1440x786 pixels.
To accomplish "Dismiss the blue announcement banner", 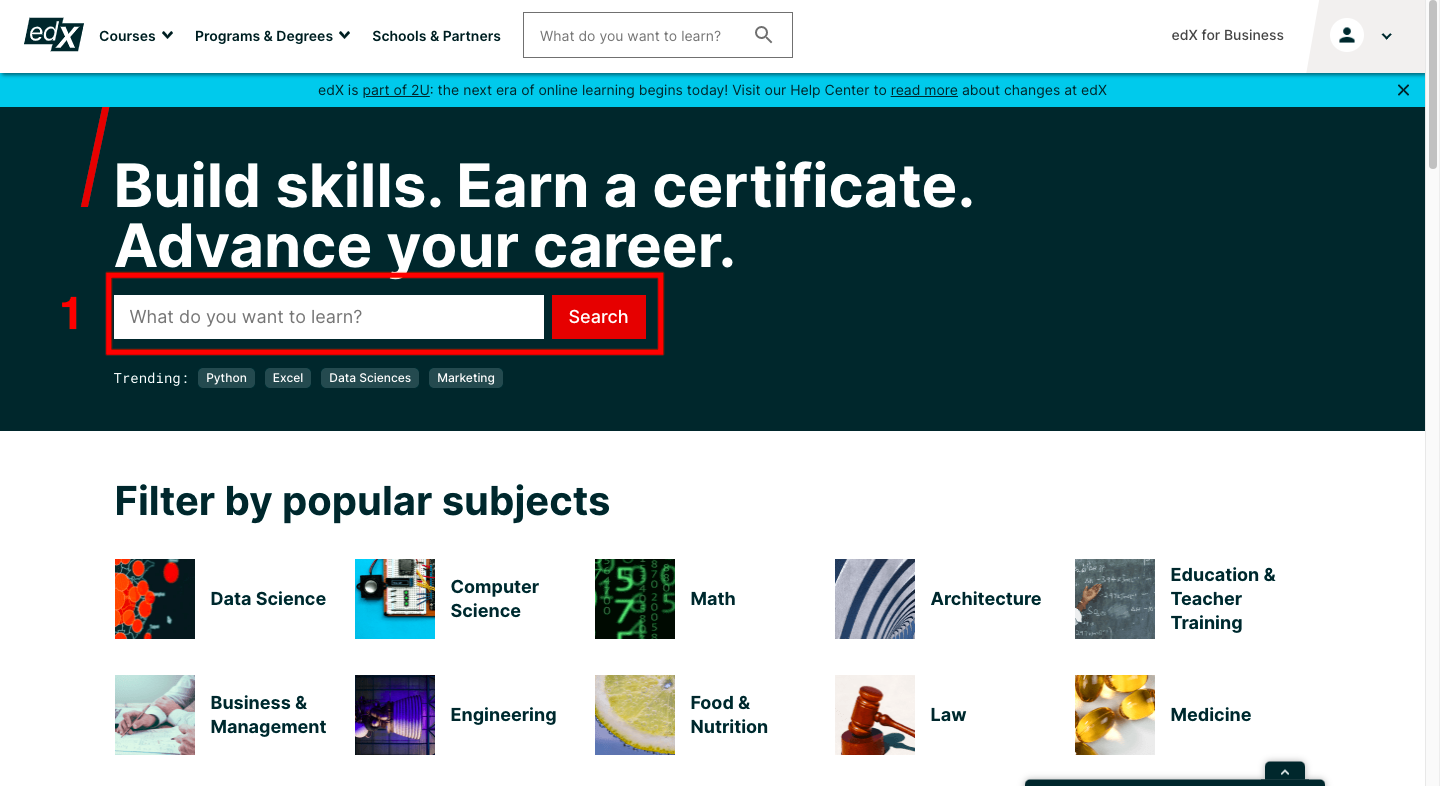I will coord(1403,90).
